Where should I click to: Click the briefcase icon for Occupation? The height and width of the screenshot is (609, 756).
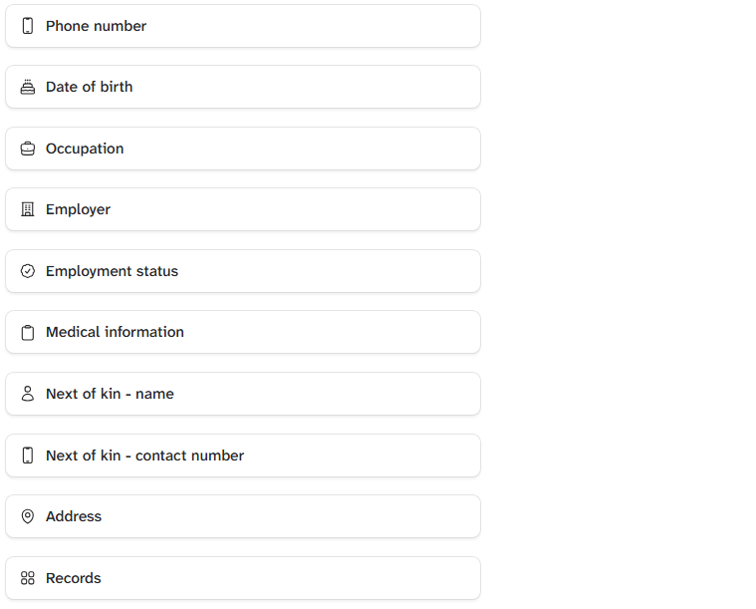coord(28,149)
